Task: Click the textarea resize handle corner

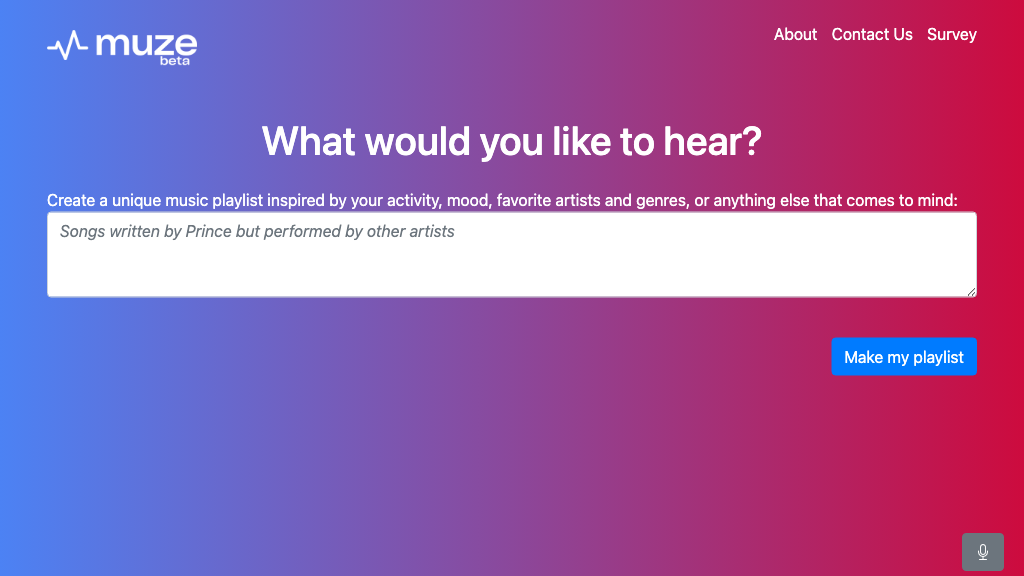Action: 971,291
